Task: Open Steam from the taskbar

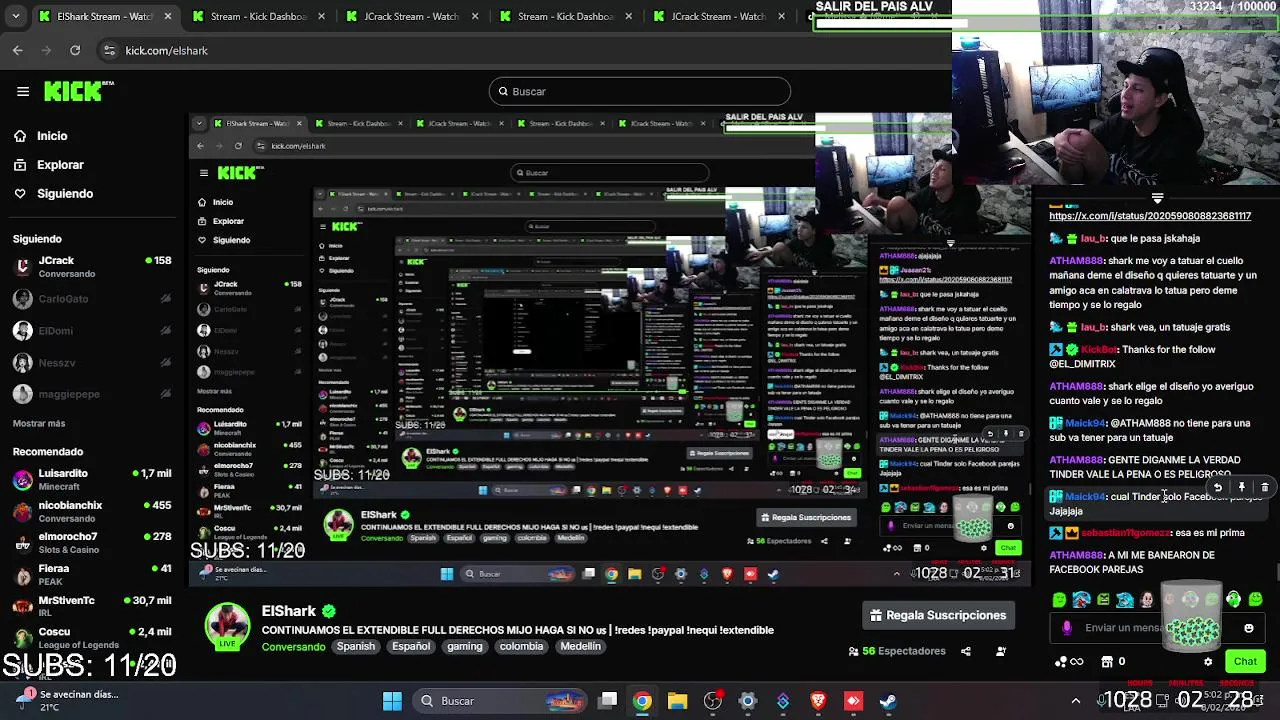Action: coord(888,701)
